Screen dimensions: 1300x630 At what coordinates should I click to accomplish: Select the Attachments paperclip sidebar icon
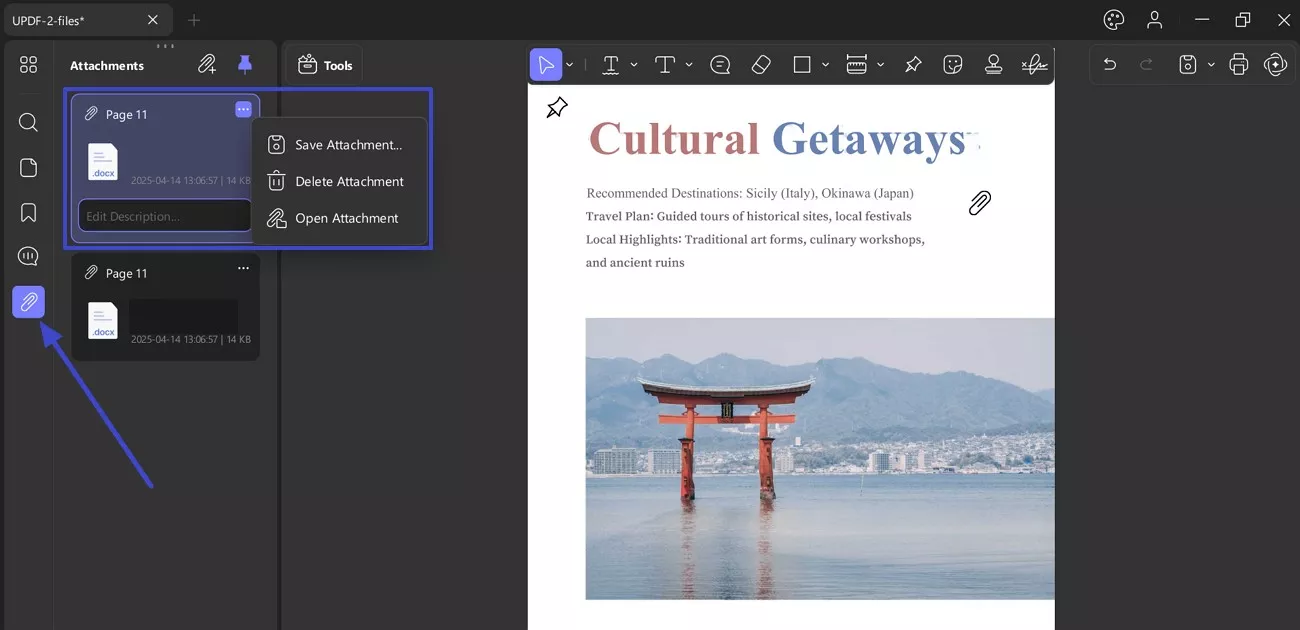(28, 302)
